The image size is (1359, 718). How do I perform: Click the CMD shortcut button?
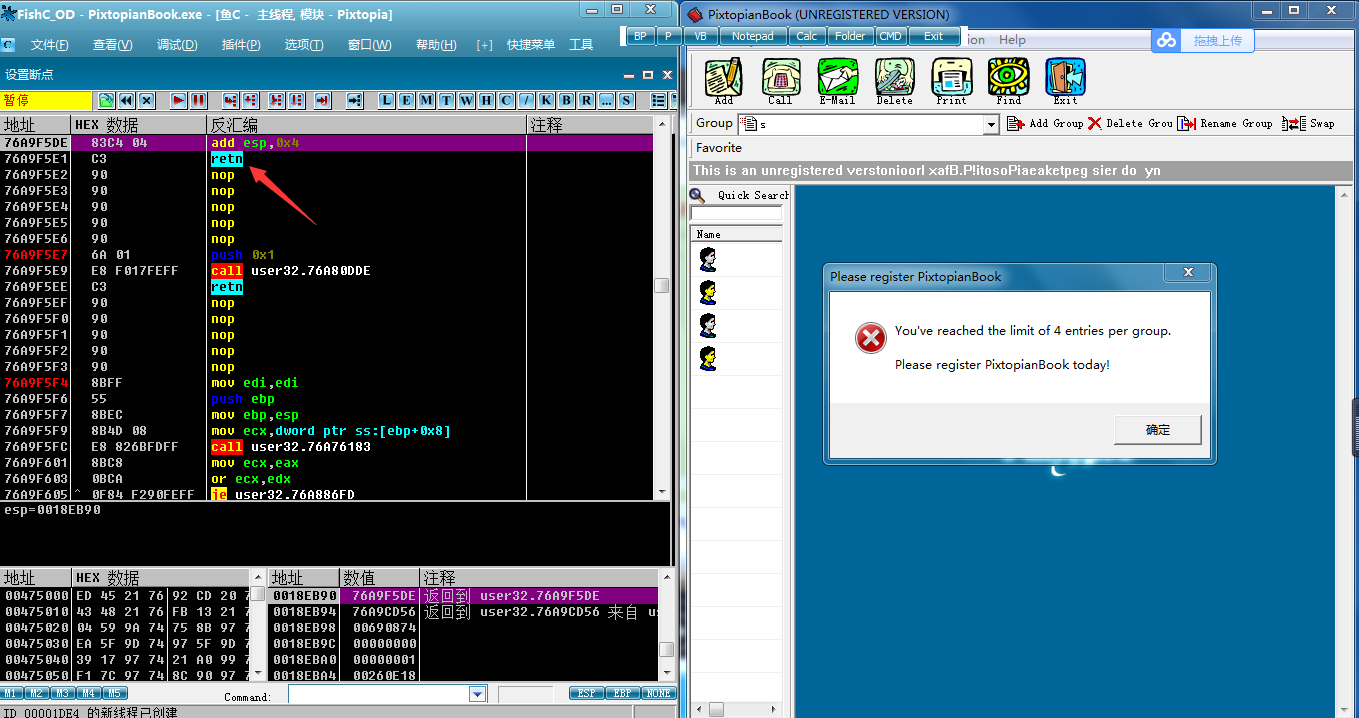pyautogui.click(x=890, y=36)
